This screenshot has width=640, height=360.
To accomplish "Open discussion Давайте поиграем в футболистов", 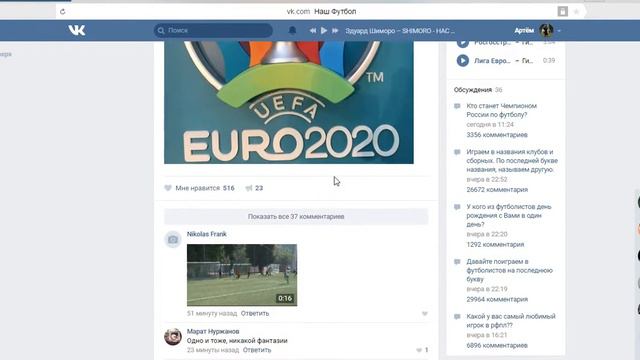I will 509,270.
